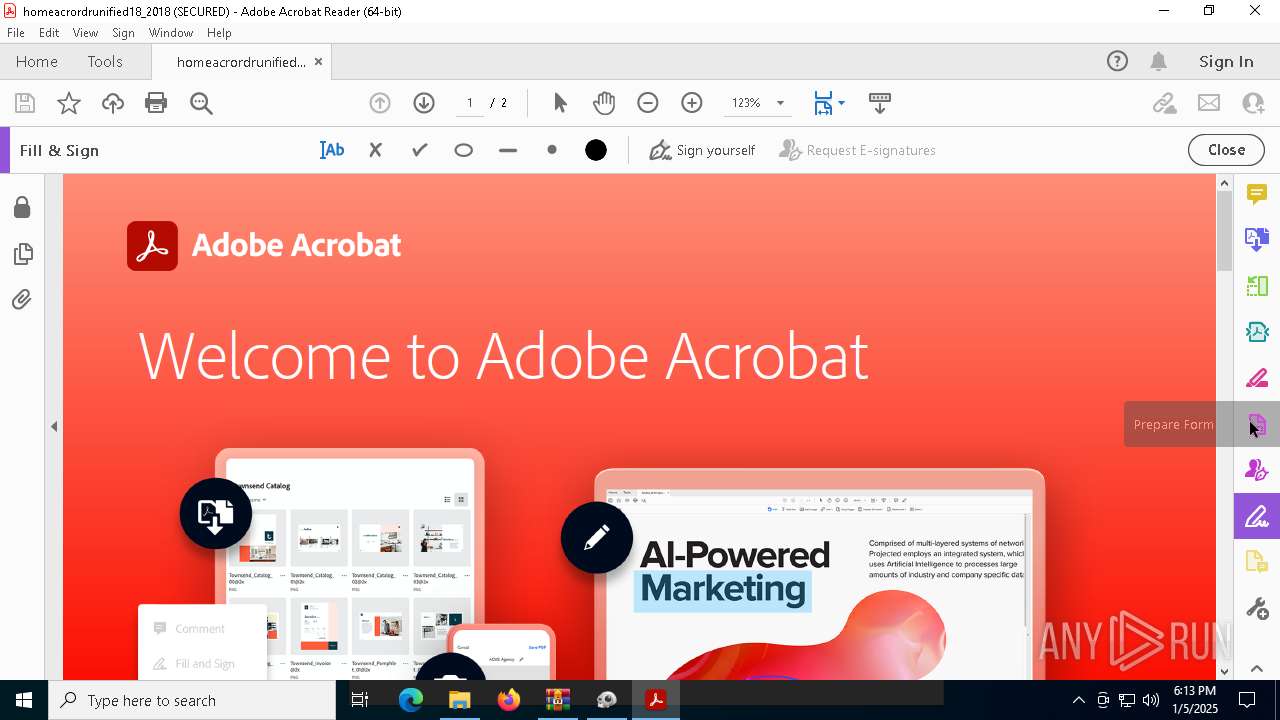Launch Firefox from the taskbar
The image size is (1280, 720).
tap(509, 700)
